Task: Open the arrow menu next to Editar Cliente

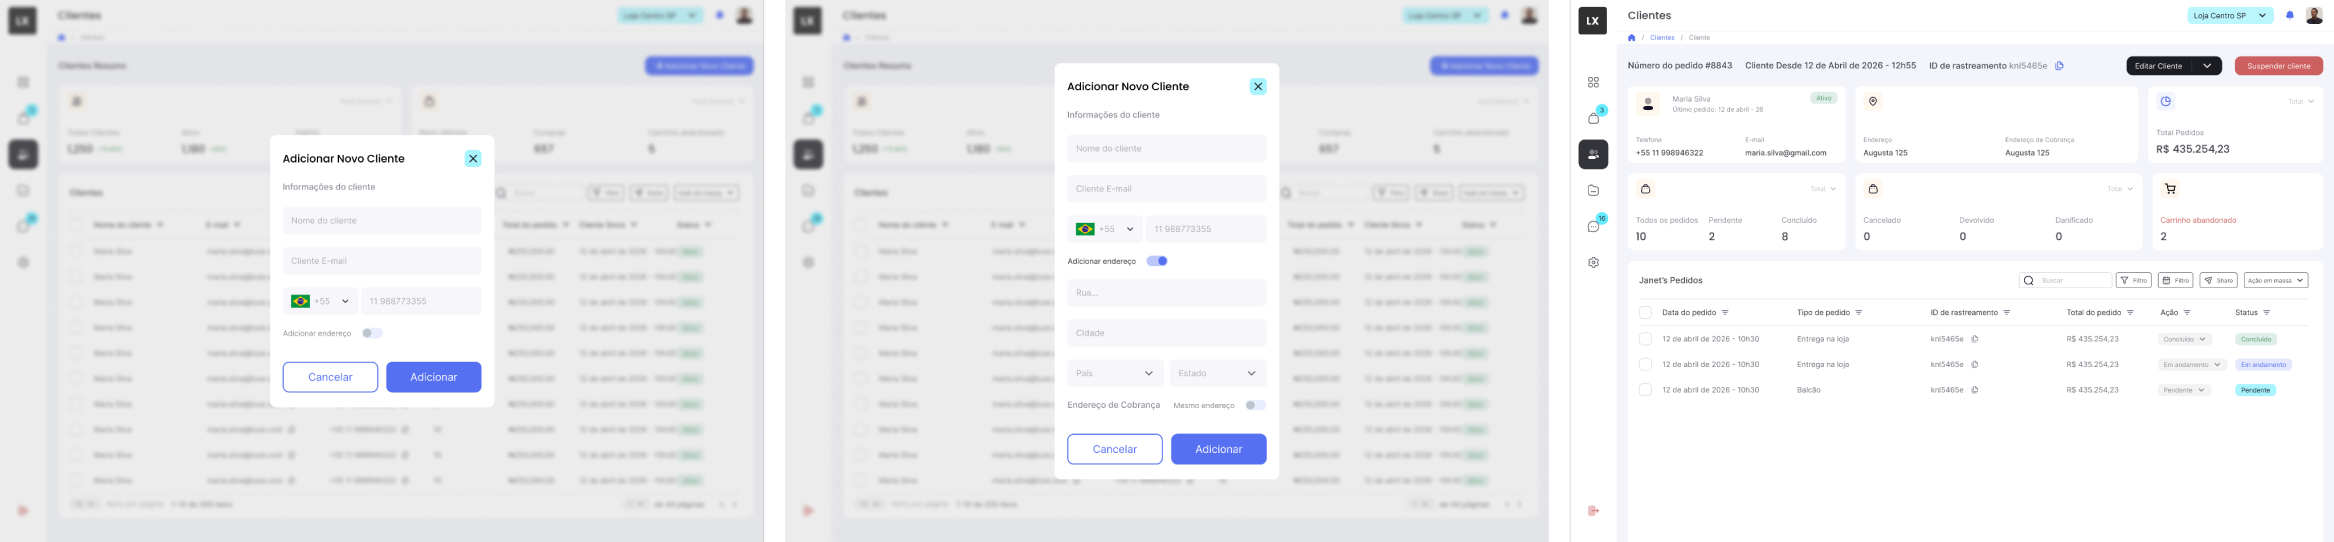Action: 2207,66
